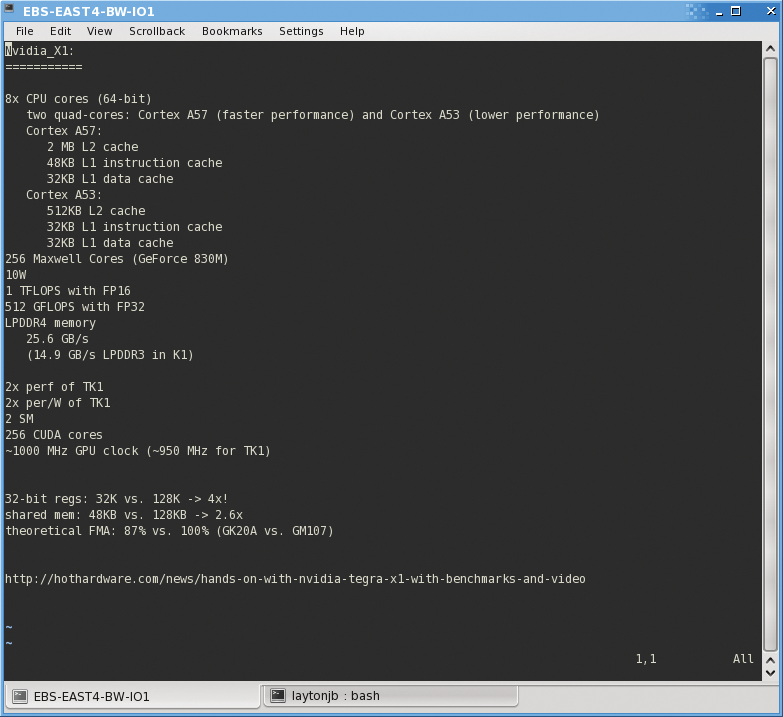Click the '(14.9 GB/s LPDDR3 in K1)' line

110,355
